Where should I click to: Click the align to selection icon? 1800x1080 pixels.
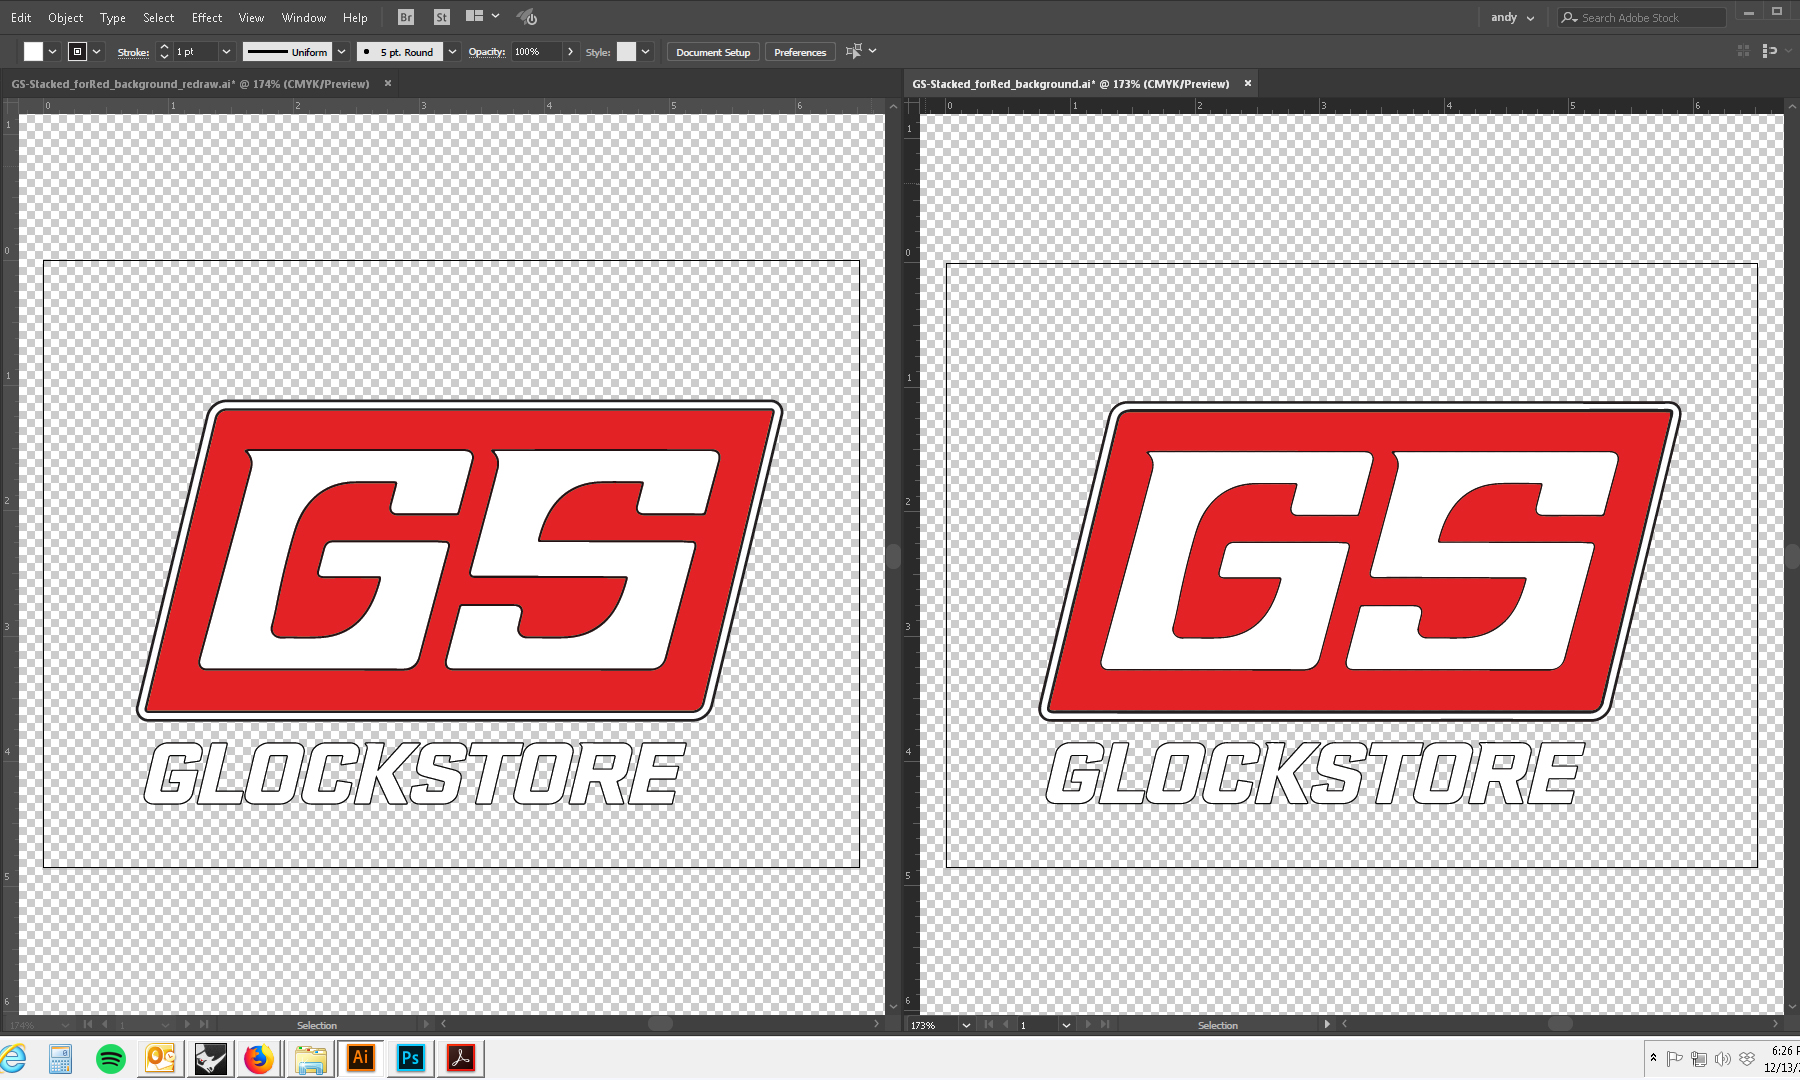[x=853, y=51]
